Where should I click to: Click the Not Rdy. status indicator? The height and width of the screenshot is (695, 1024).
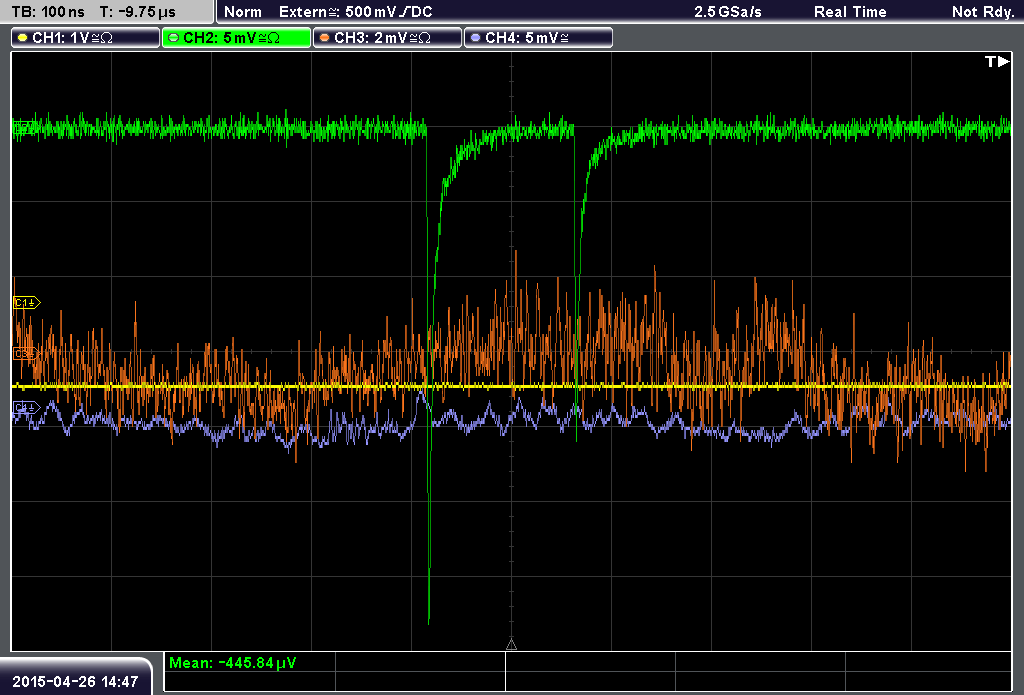coord(983,12)
